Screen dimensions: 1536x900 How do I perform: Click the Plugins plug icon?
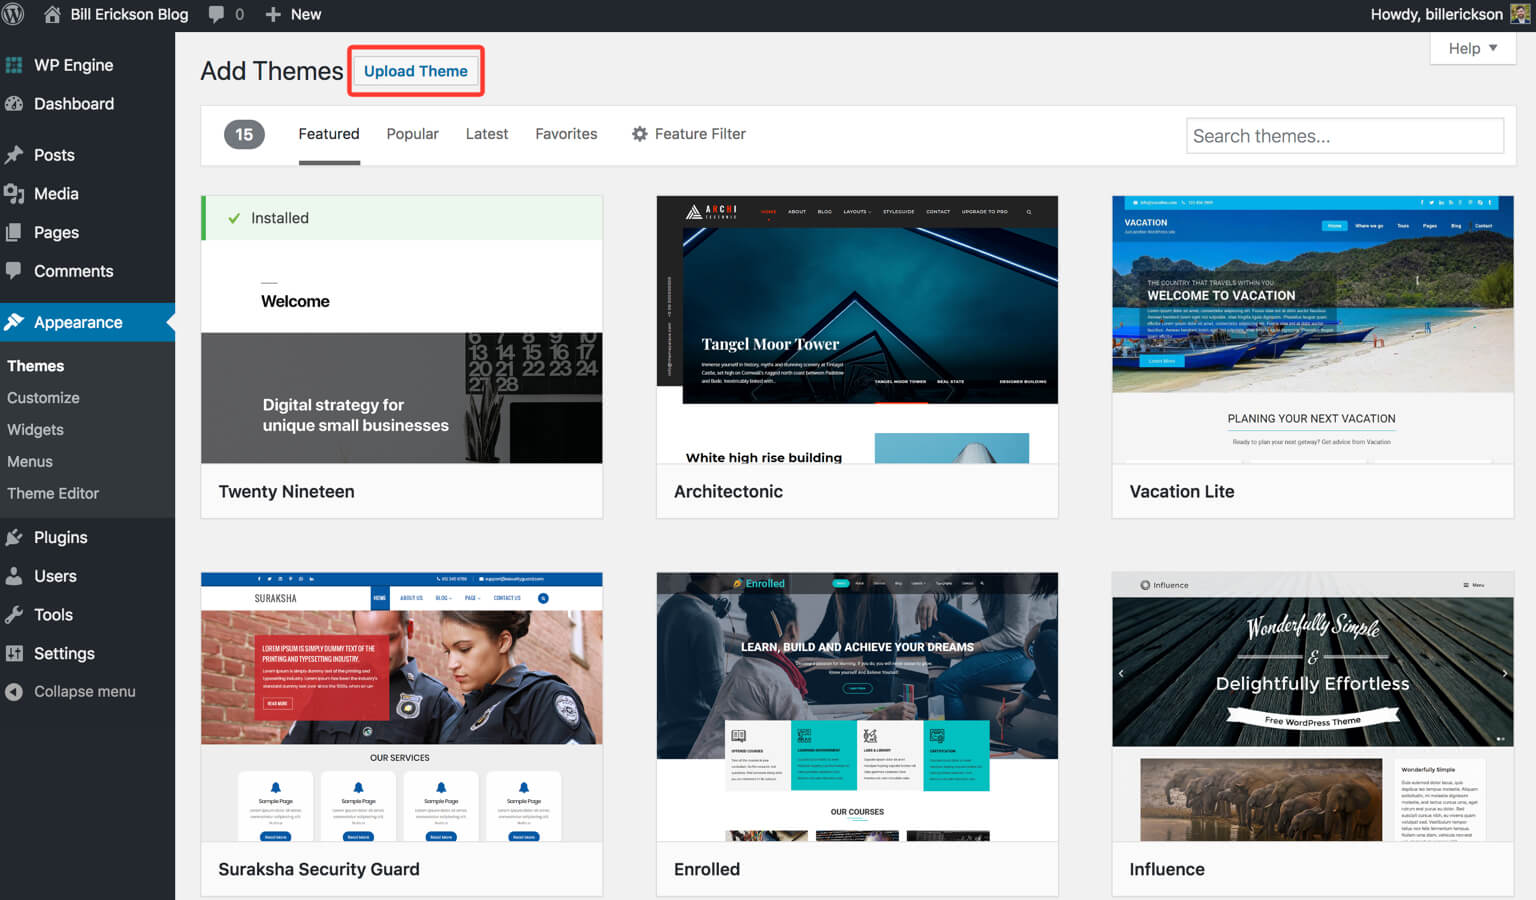pyautogui.click(x=14, y=537)
